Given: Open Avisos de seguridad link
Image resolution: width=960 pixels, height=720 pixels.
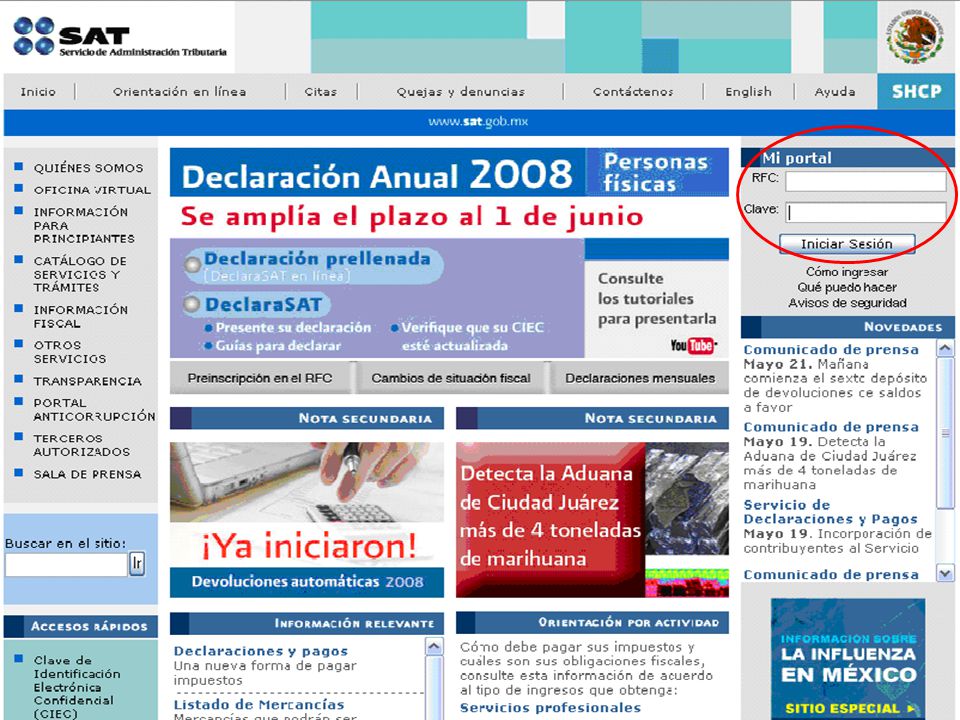Looking at the screenshot, I should click(847, 303).
